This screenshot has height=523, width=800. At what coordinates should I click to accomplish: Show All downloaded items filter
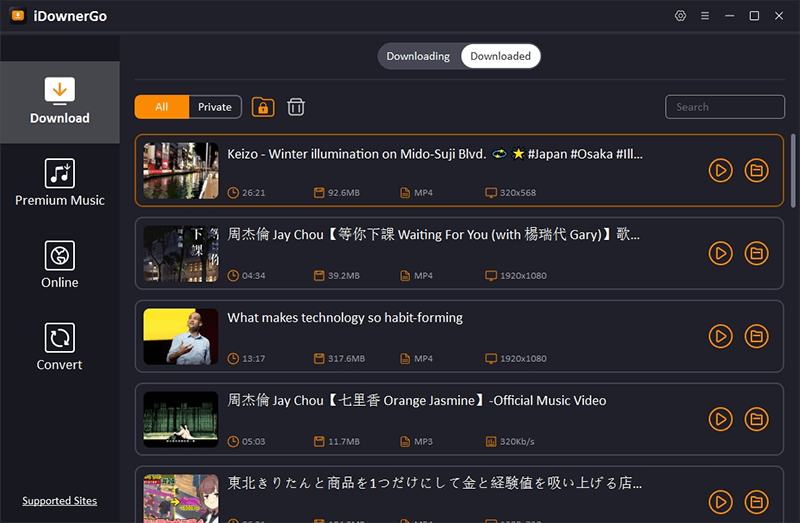[161, 107]
